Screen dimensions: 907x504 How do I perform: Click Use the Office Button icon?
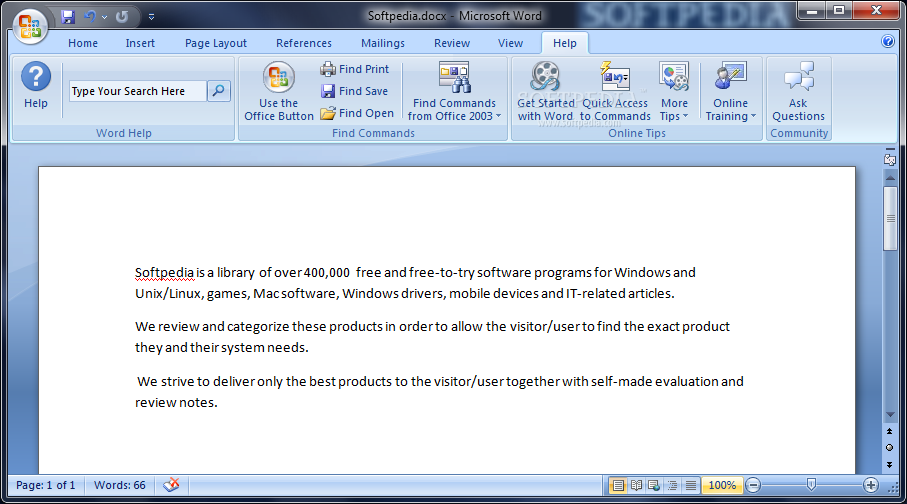[279, 91]
